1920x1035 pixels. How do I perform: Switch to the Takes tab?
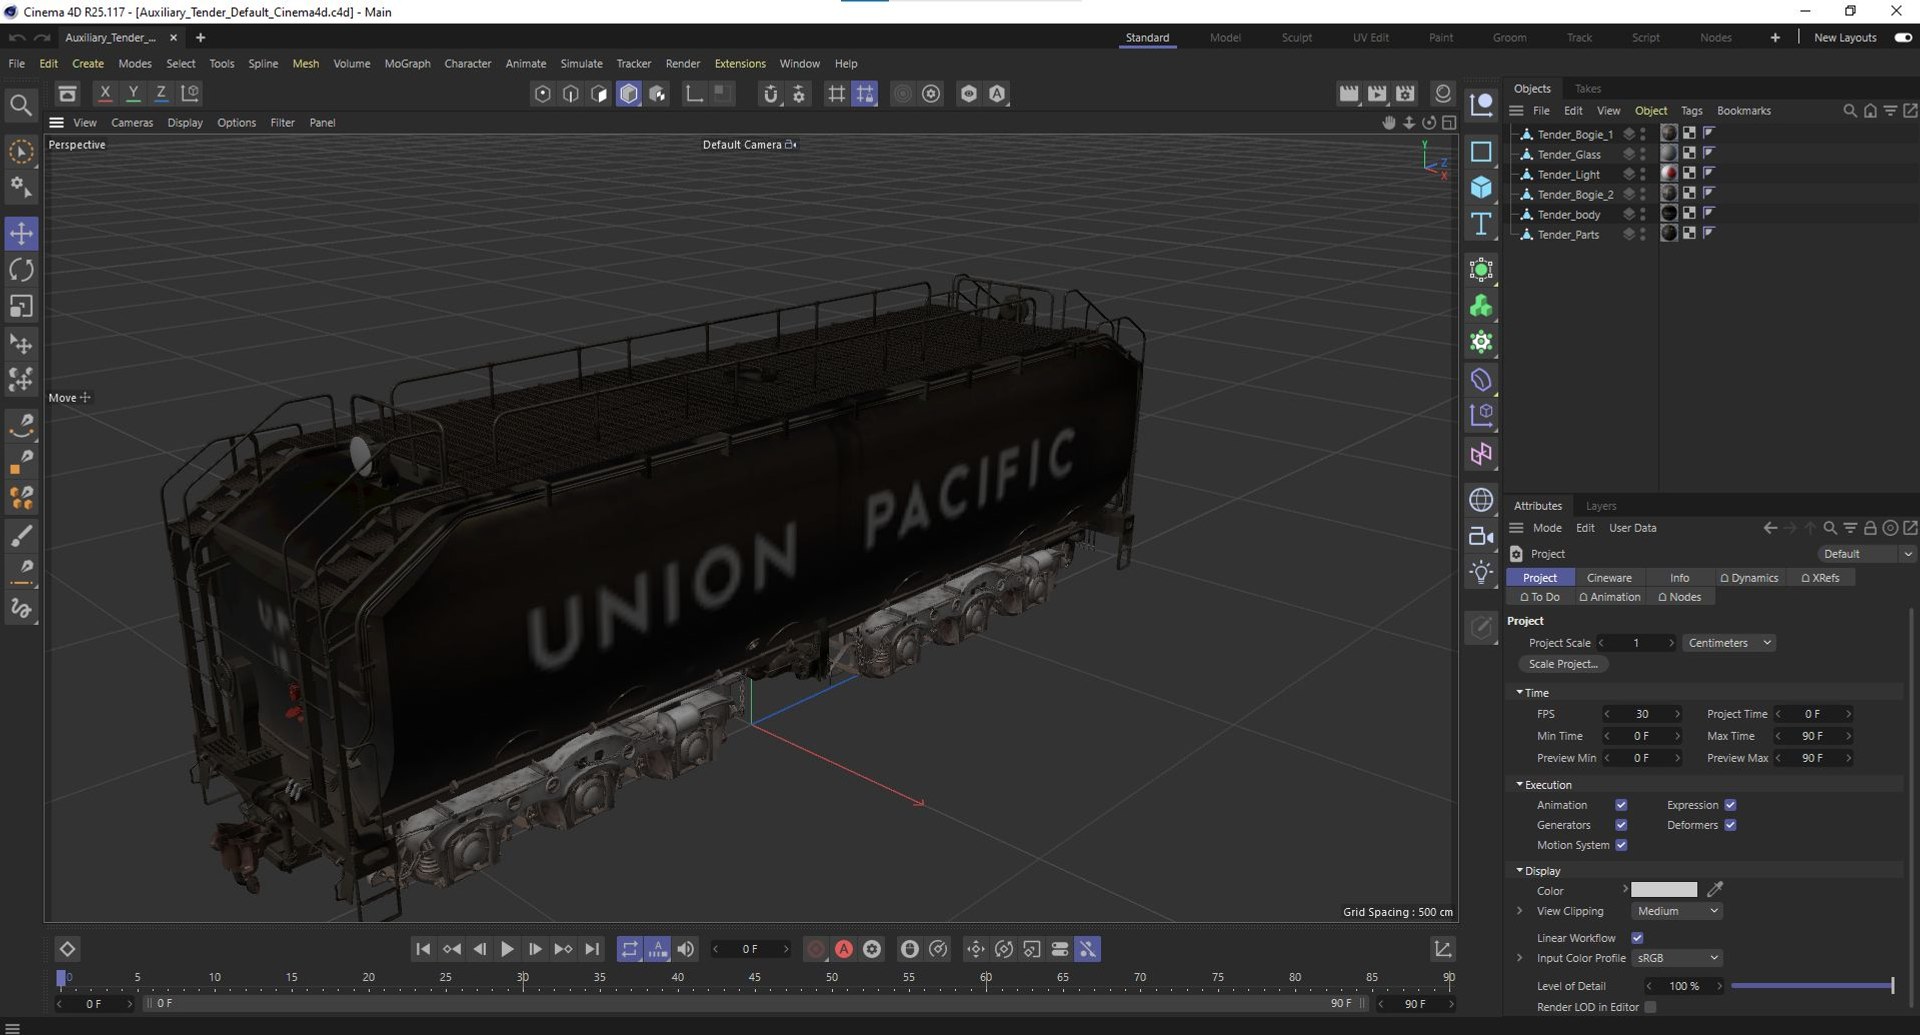(x=1588, y=88)
